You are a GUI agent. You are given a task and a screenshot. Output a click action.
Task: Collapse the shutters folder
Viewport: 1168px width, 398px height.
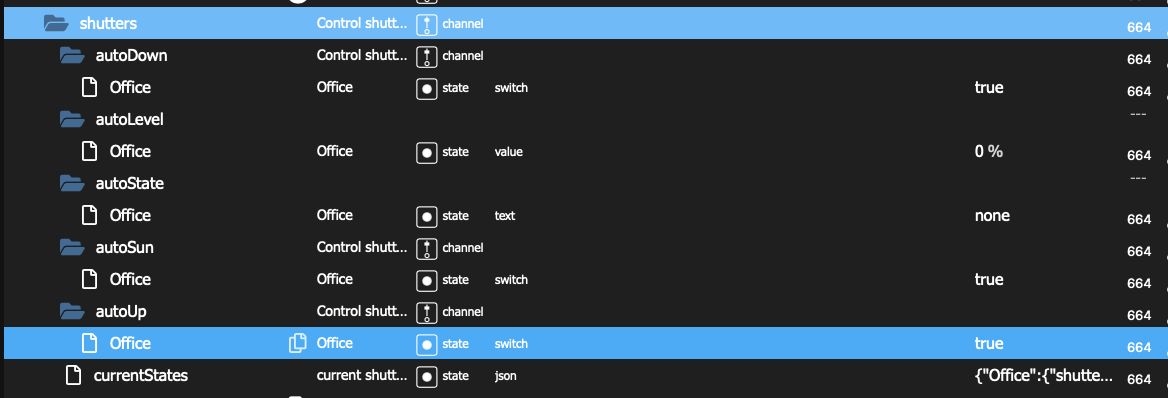[56, 24]
